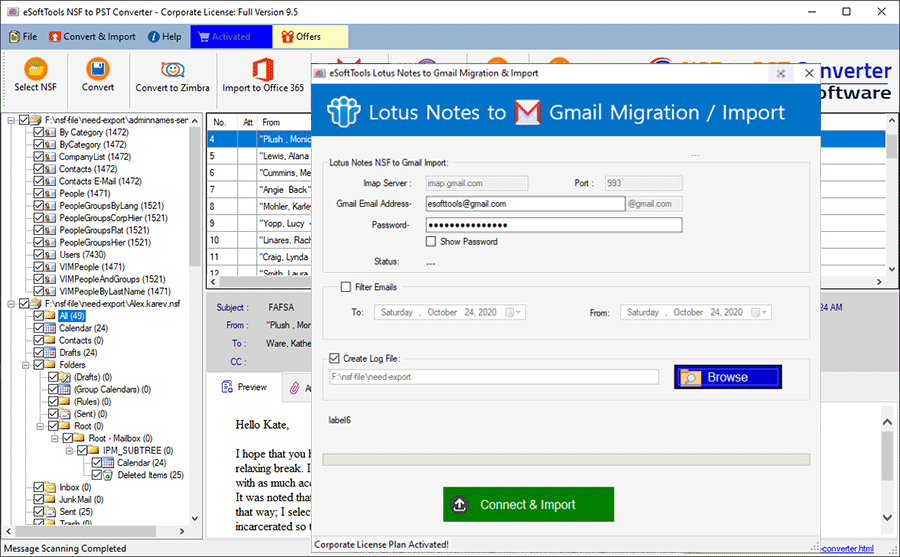Enable the Filter Emails checkbox
This screenshot has height=557, width=900.
(x=346, y=287)
